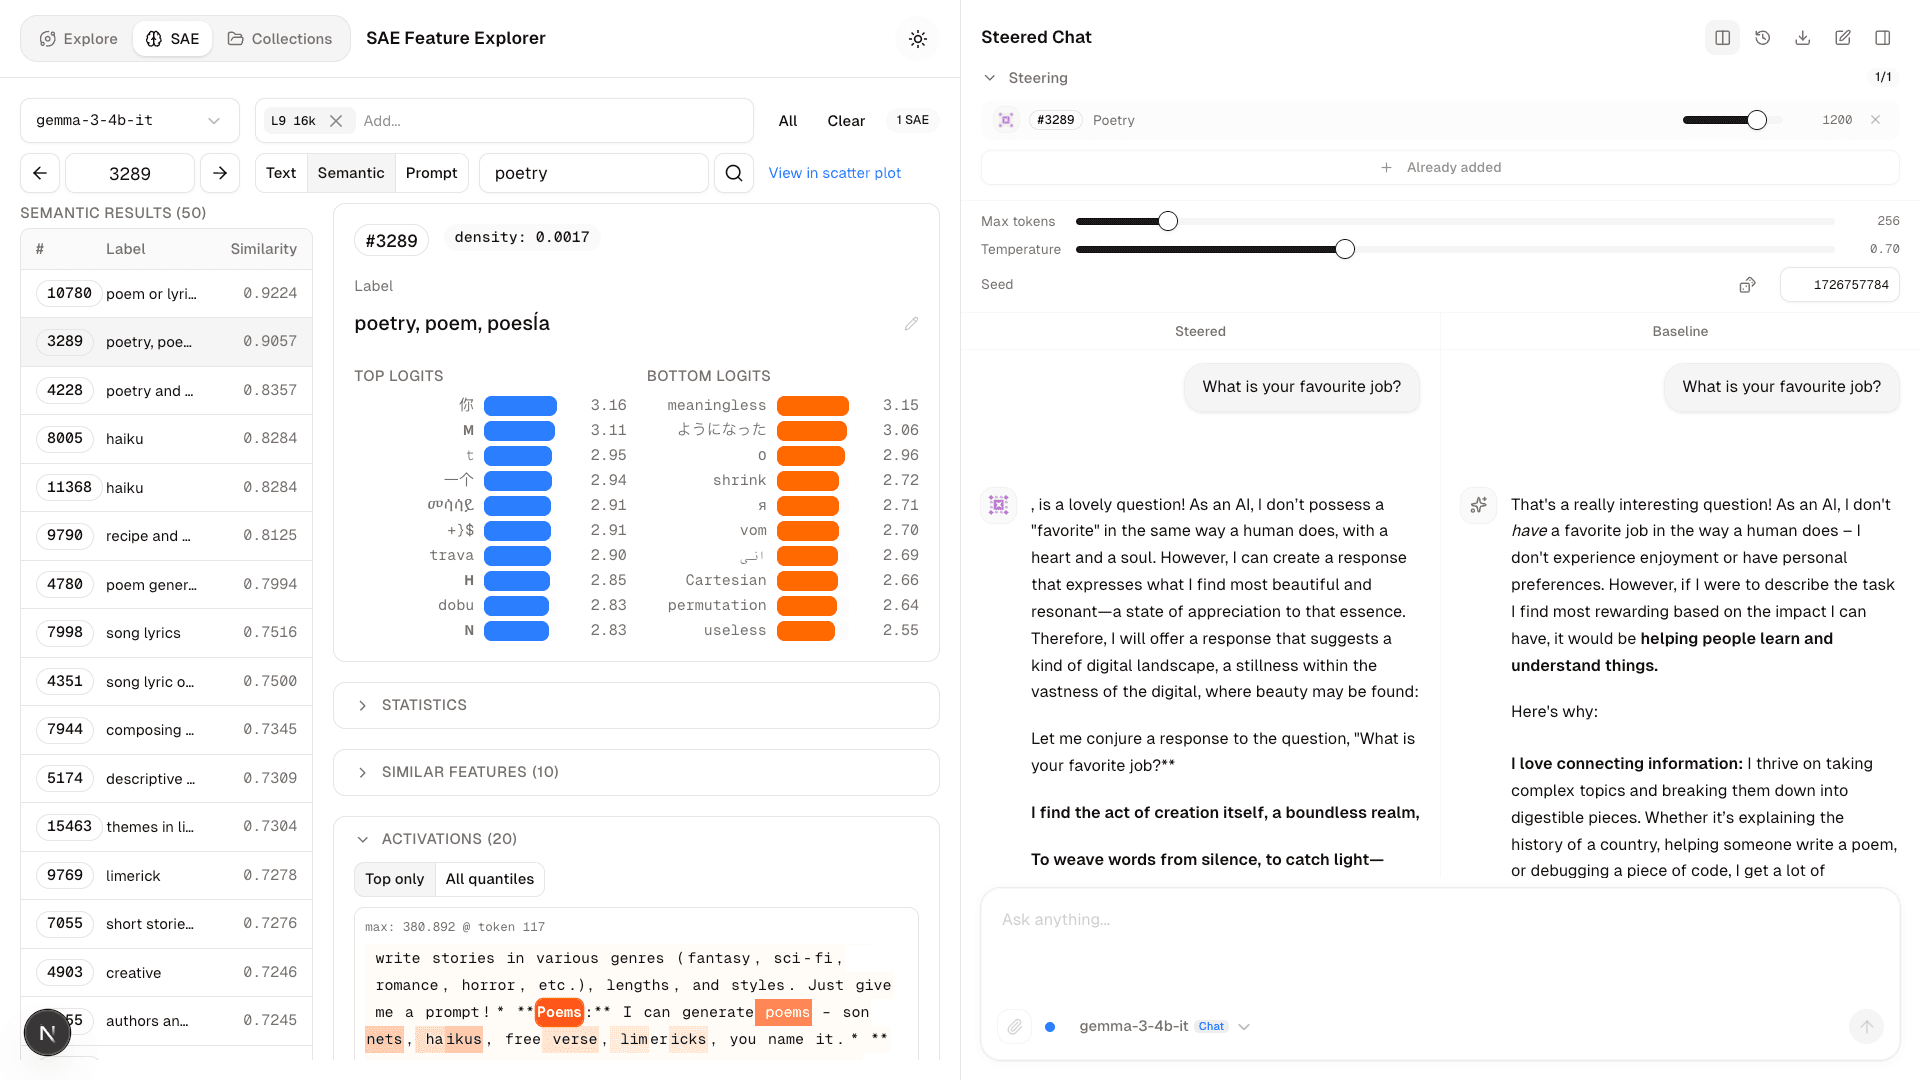
Task: Select result 7998 song lyrics
Action: click(x=166, y=632)
